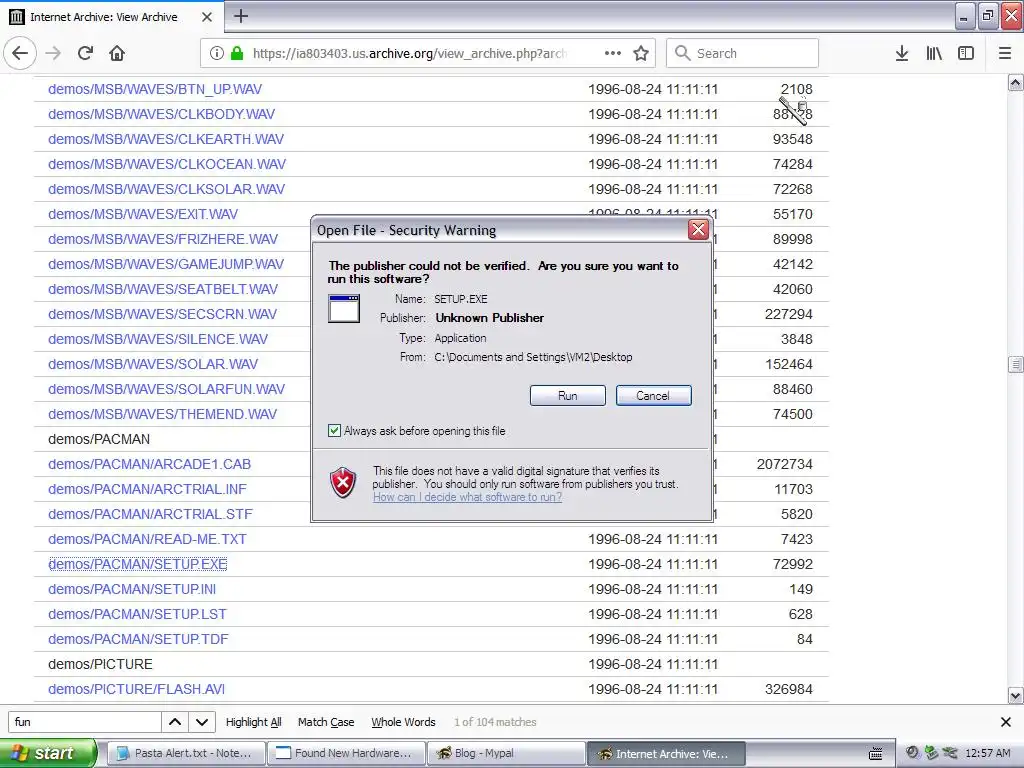Click the find bar text field

pyautogui.click(x=85, y=722)
